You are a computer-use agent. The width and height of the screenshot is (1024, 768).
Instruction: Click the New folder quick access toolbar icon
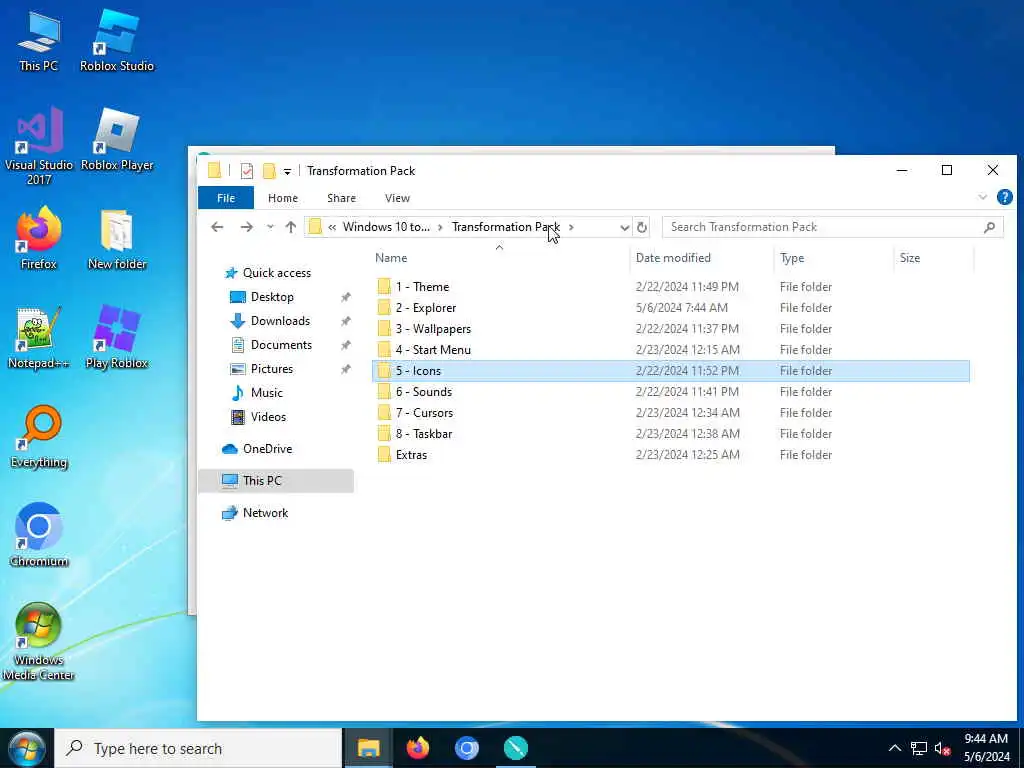coord(268,171)
